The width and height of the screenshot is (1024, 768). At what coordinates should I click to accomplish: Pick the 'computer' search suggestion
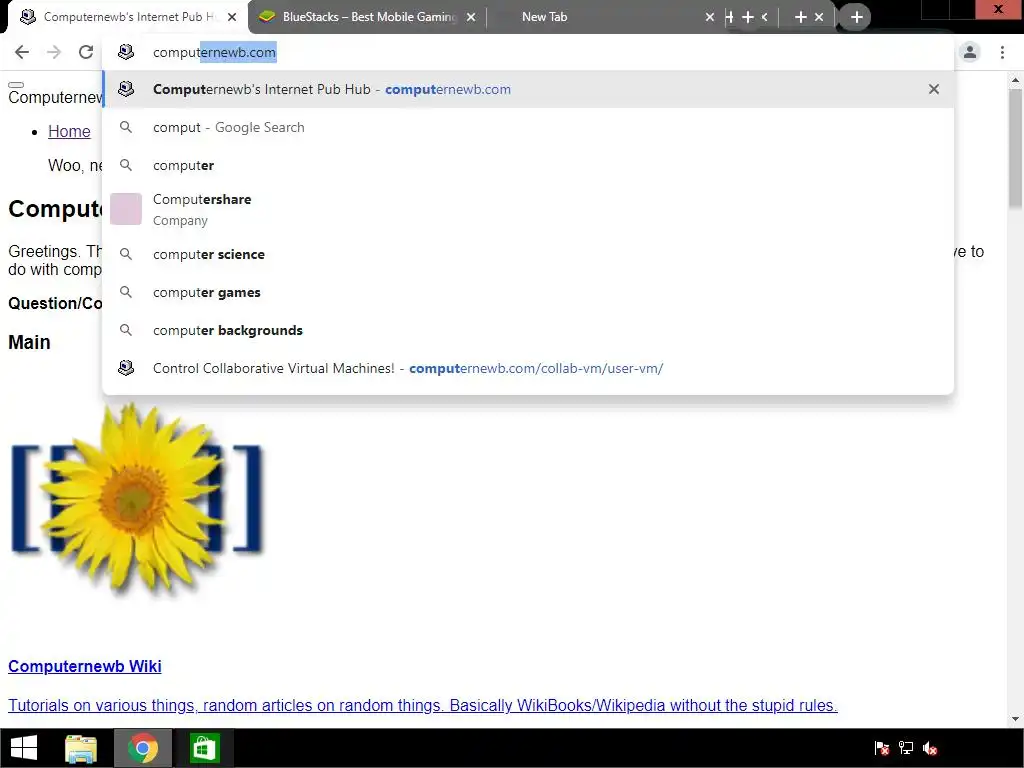coord(528,165)
